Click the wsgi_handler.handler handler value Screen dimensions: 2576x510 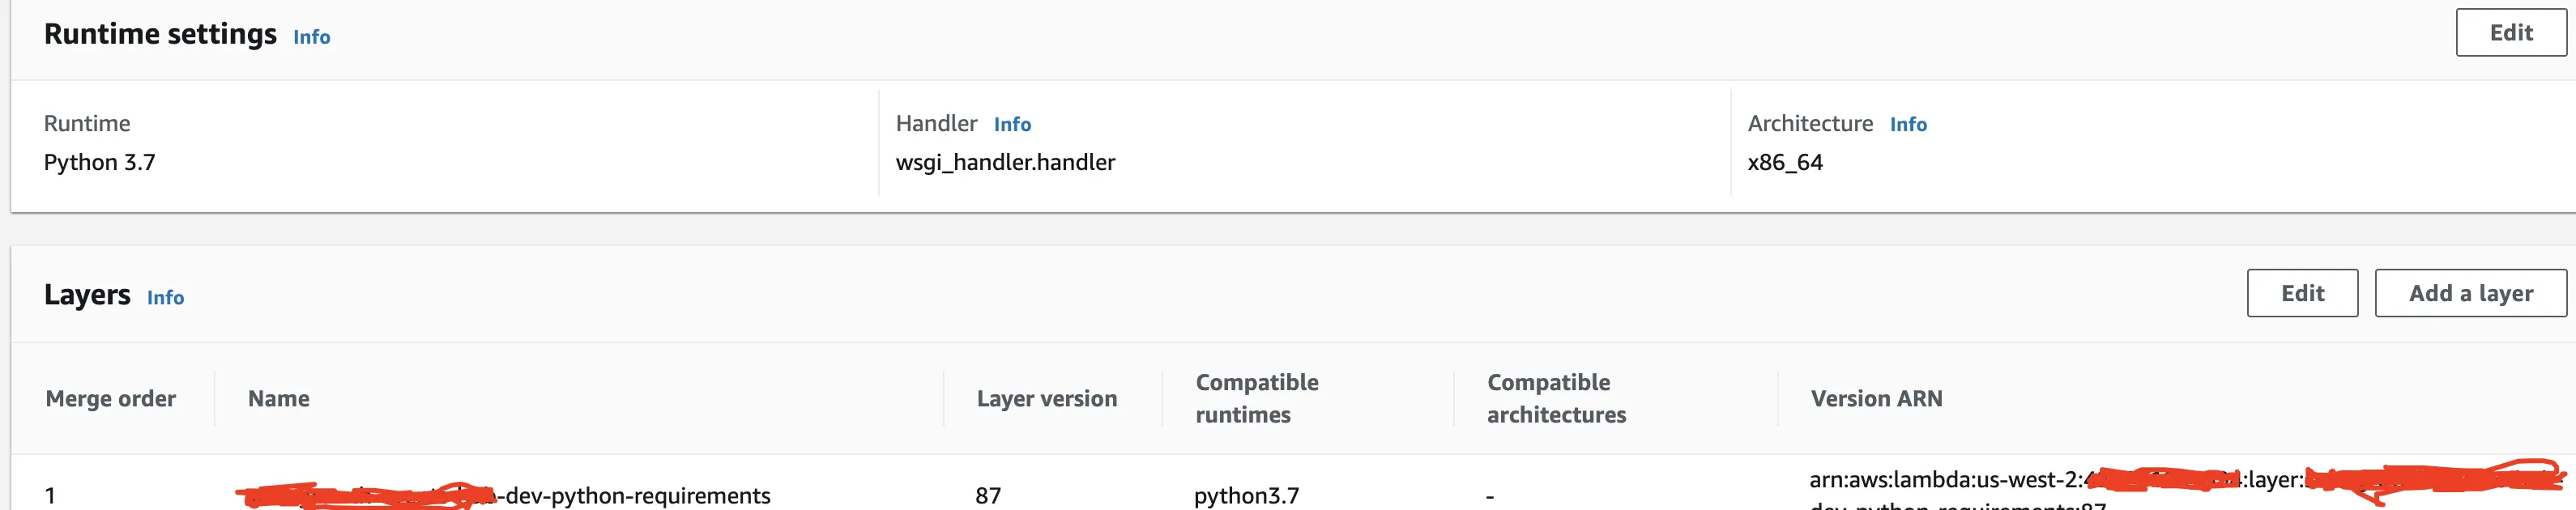point(1005,163)
